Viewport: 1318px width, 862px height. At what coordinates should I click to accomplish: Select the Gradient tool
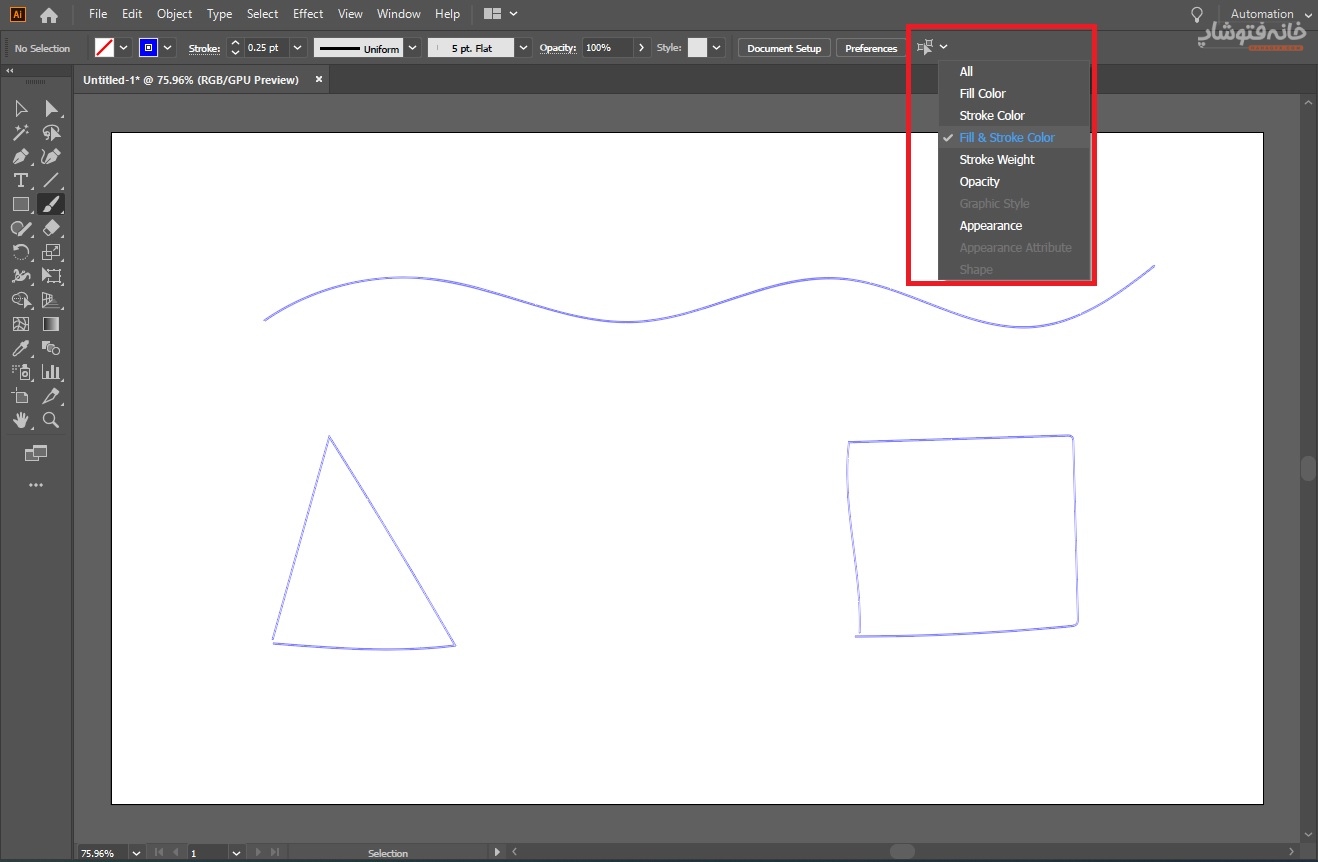pyautogui.click(x=51, y=324)
